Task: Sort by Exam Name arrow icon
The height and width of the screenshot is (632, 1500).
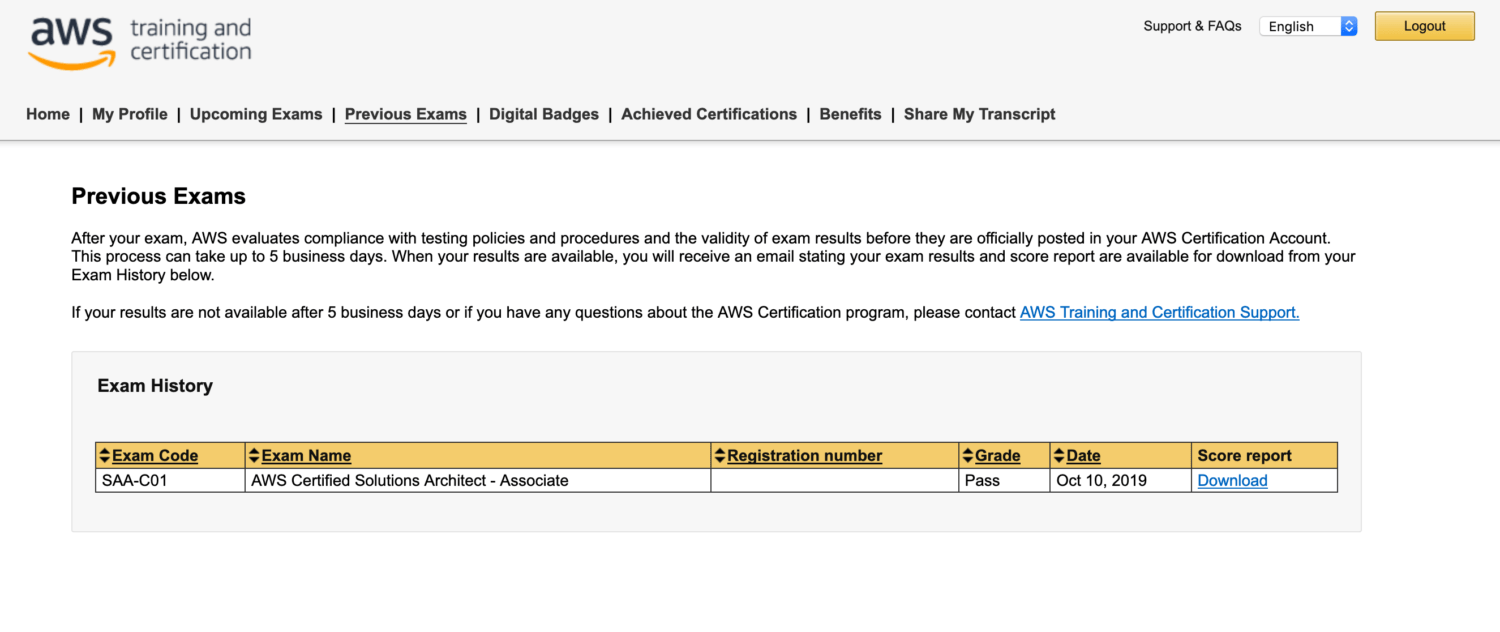Action: [x=254, y=456]
